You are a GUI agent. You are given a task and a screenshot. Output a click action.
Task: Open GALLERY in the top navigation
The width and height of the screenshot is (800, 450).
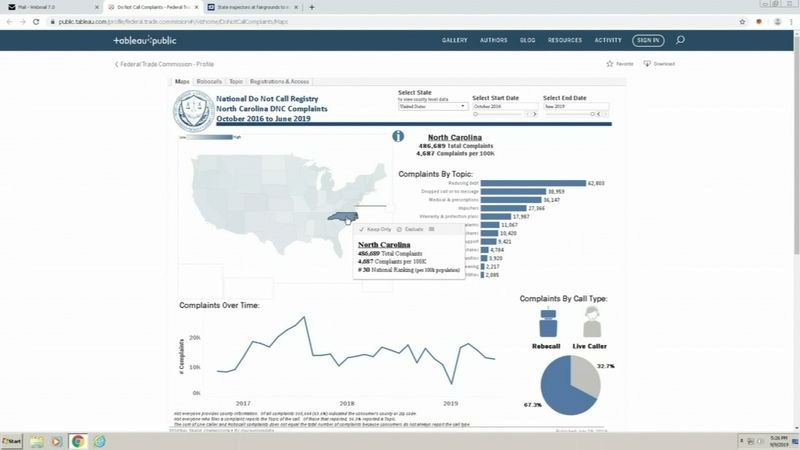[455, 40]
